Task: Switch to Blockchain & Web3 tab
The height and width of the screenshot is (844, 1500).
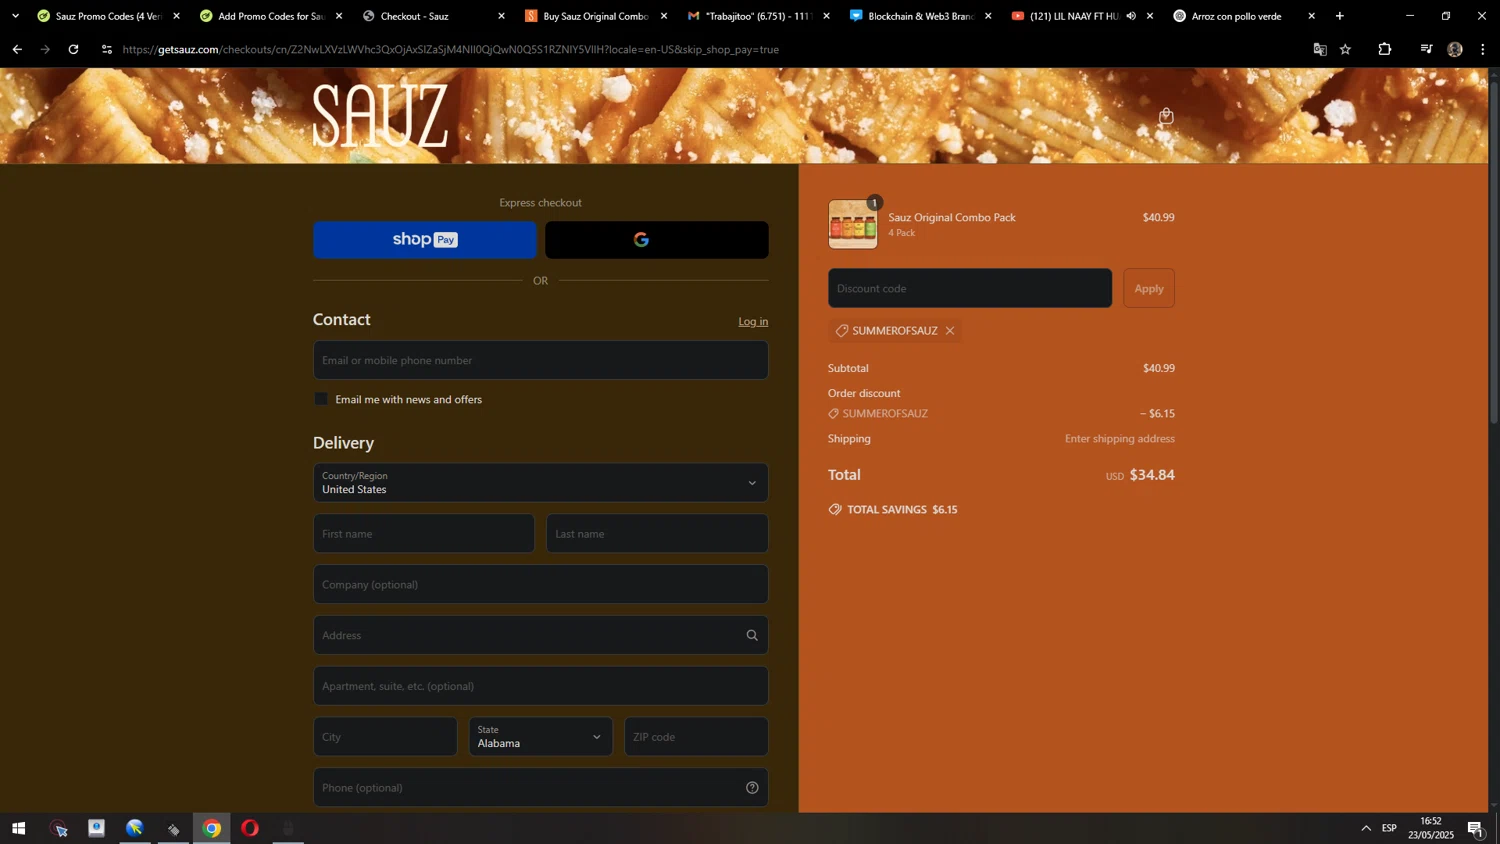Action: click(920, 16)
